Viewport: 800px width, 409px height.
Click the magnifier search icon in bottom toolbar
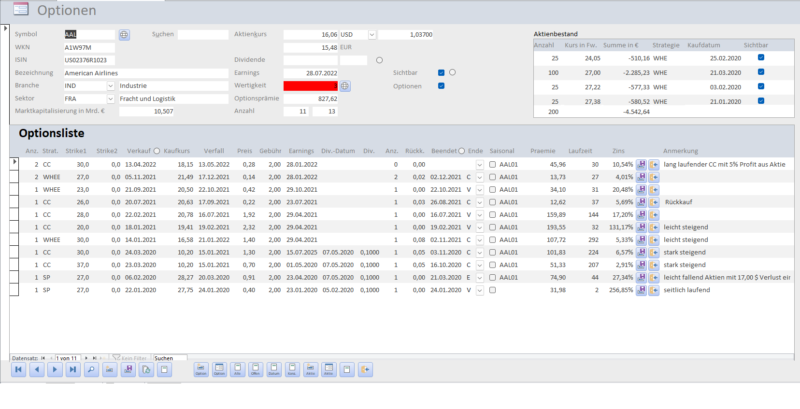(x=91, y=370)
